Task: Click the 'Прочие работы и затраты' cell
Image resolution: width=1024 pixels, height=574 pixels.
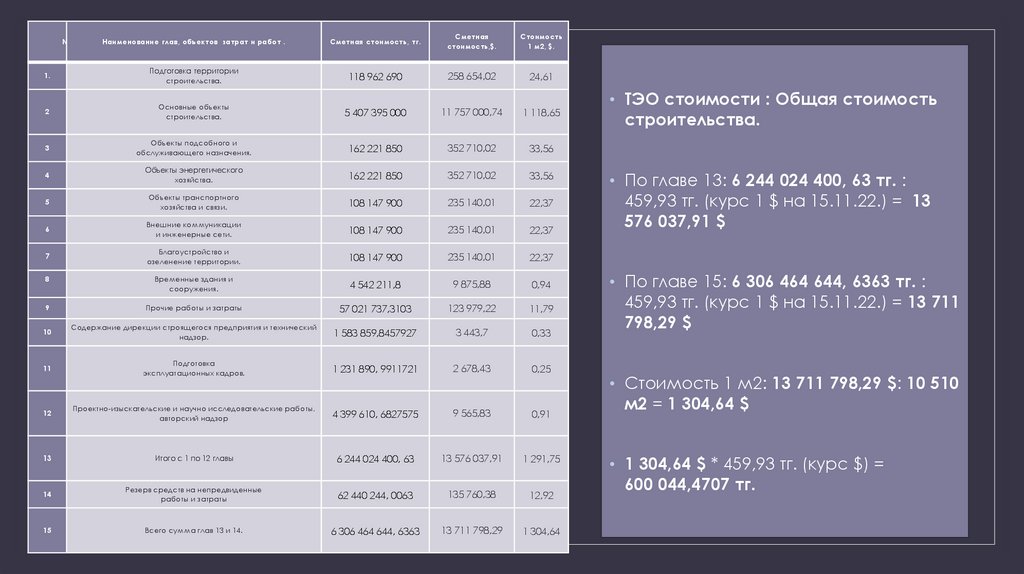Action: pos(193,308)
